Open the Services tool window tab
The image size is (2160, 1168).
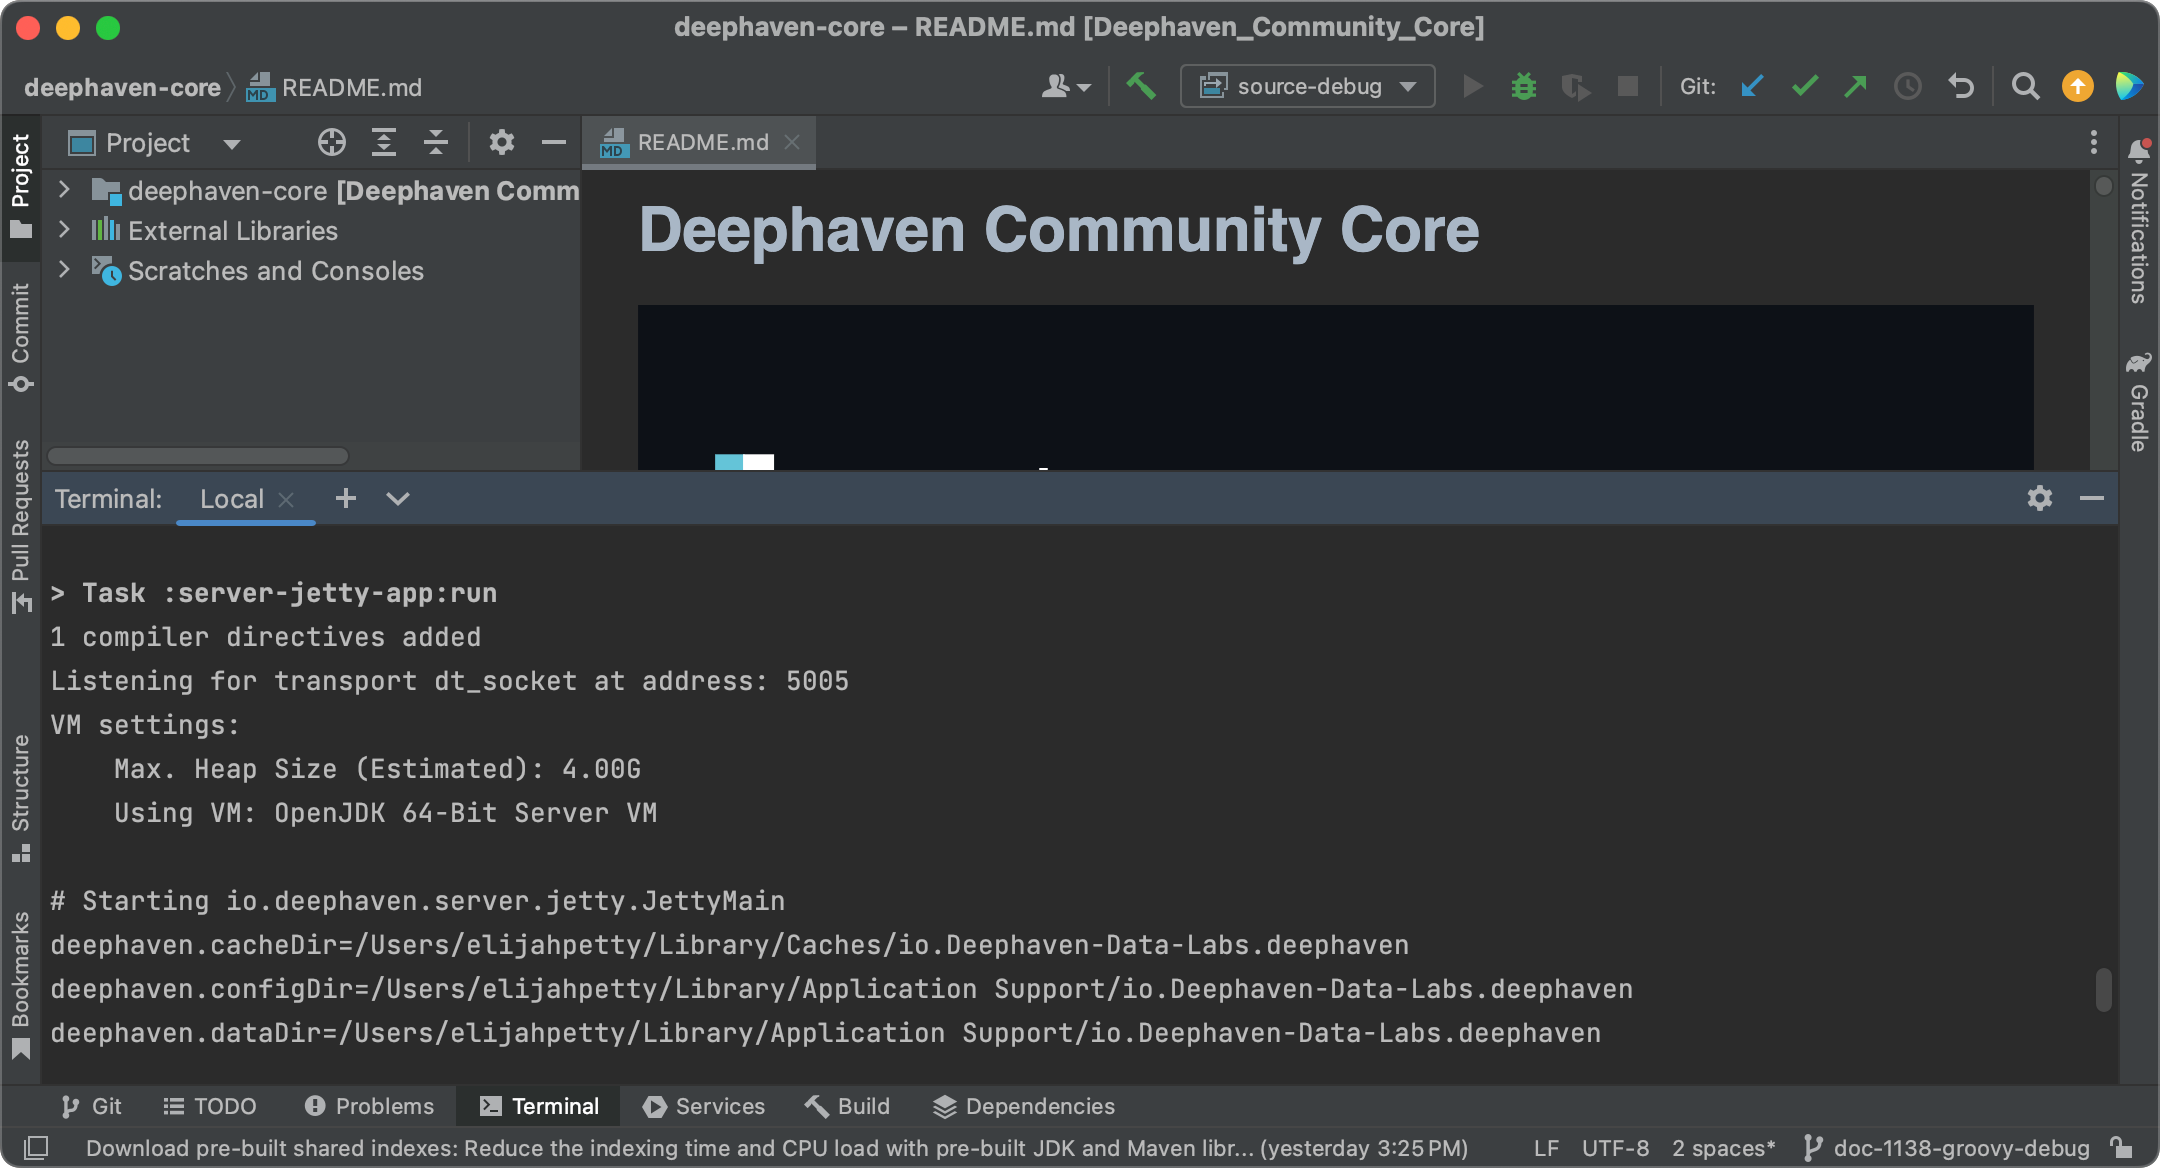pyautogui.click(x=704, y=1106)
